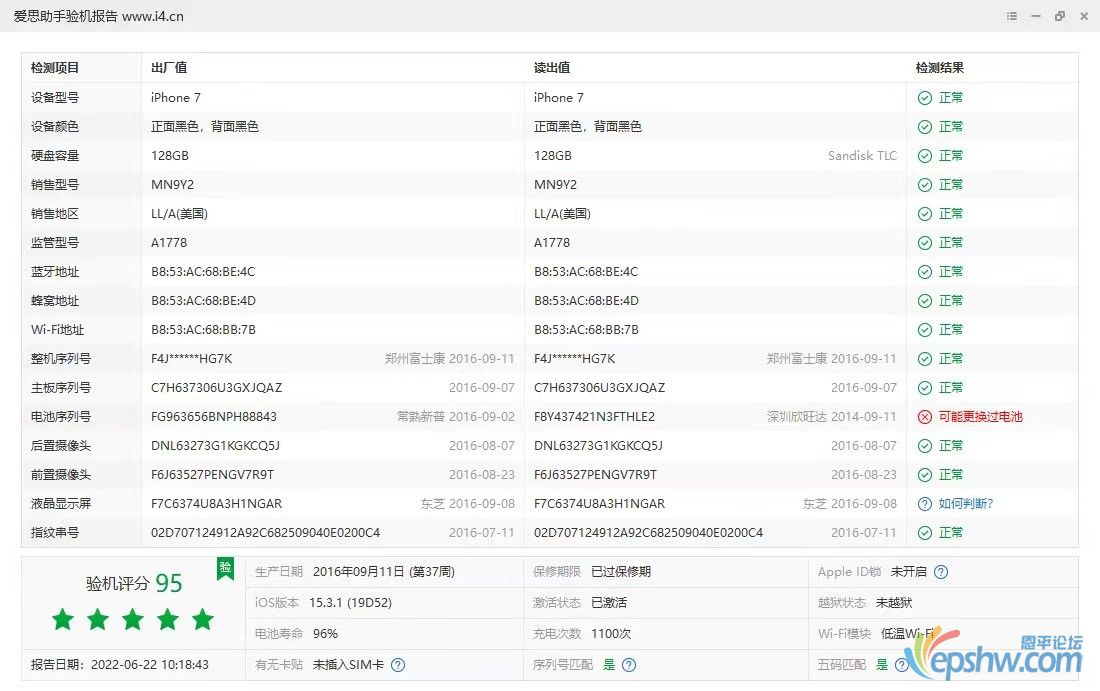Click the question mark icon for 液晶显示屏
The width and height of the screenshot is (1100, 691).
(925, 504)
